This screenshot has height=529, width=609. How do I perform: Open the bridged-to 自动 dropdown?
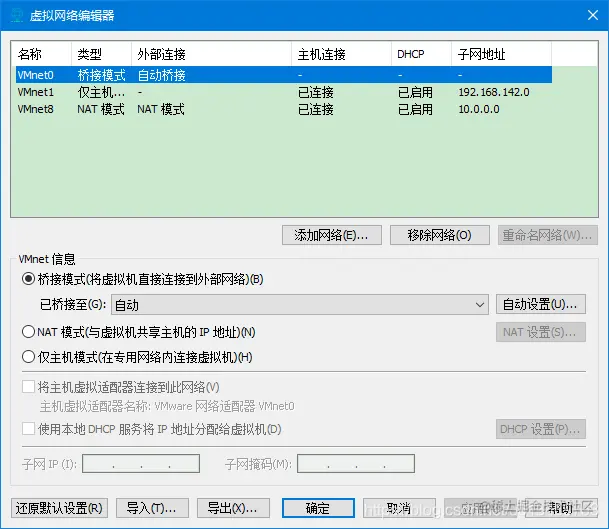(300, 305)
